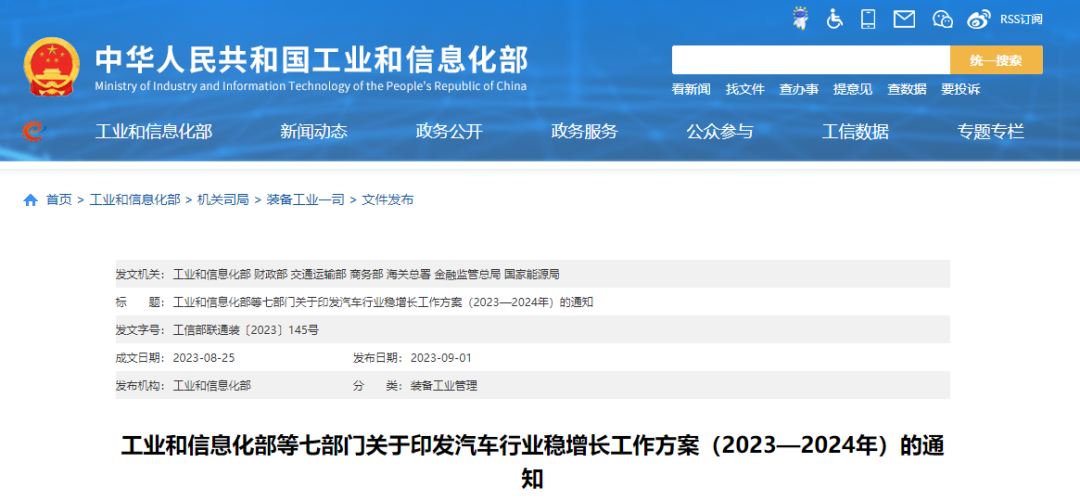Open the 工业和信息化部 navigation menu

pyautogui.click(x=154, y=131)
